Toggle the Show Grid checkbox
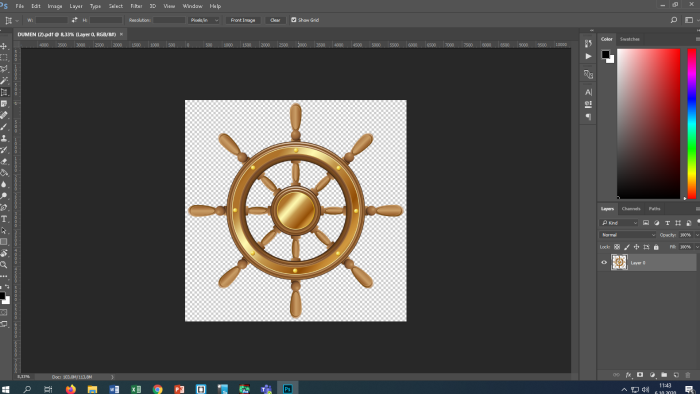 (x=293, y=20)
